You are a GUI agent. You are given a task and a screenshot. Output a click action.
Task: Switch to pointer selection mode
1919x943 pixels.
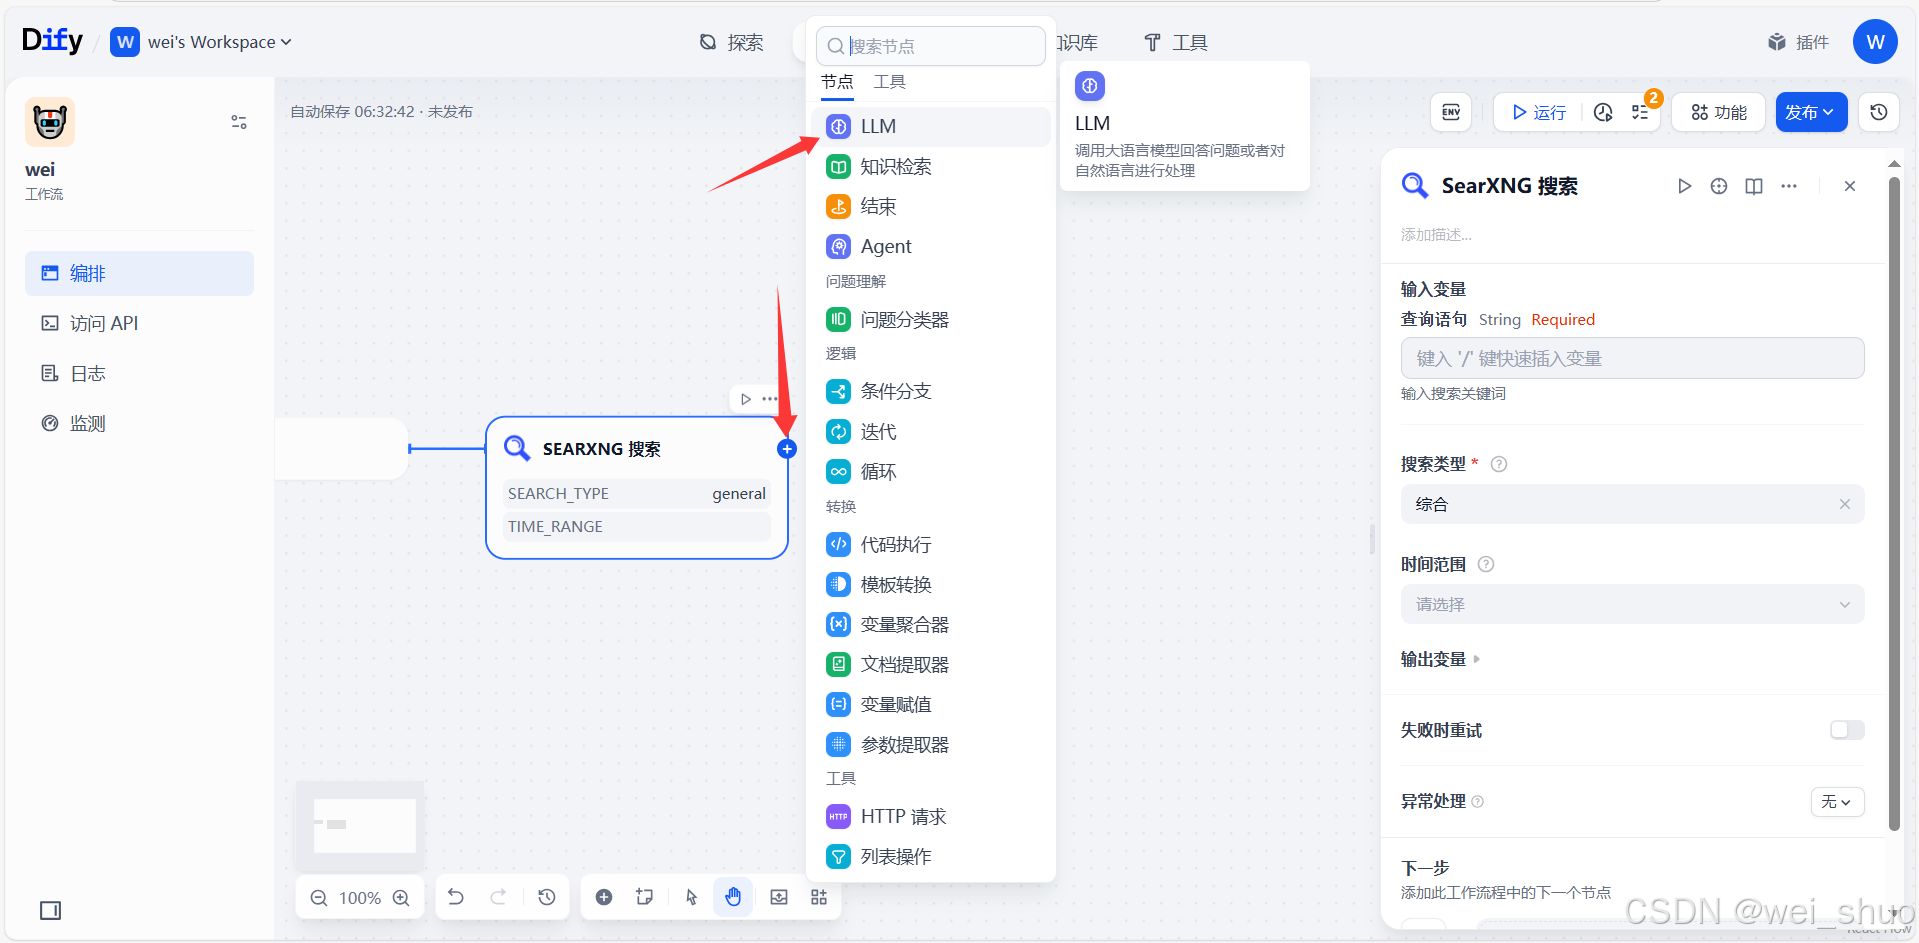[x=691, y=897]
